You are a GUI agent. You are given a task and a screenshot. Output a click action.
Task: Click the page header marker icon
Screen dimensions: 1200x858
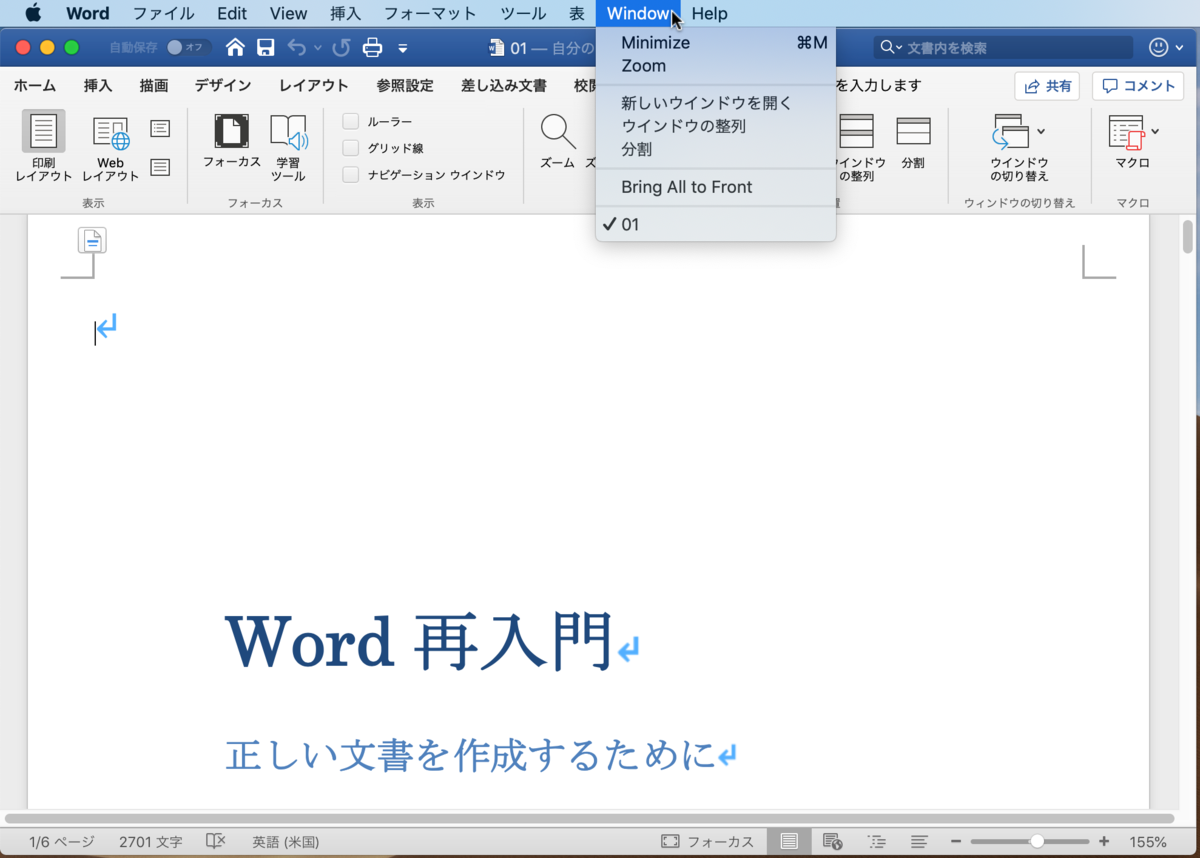coord(92,240)
